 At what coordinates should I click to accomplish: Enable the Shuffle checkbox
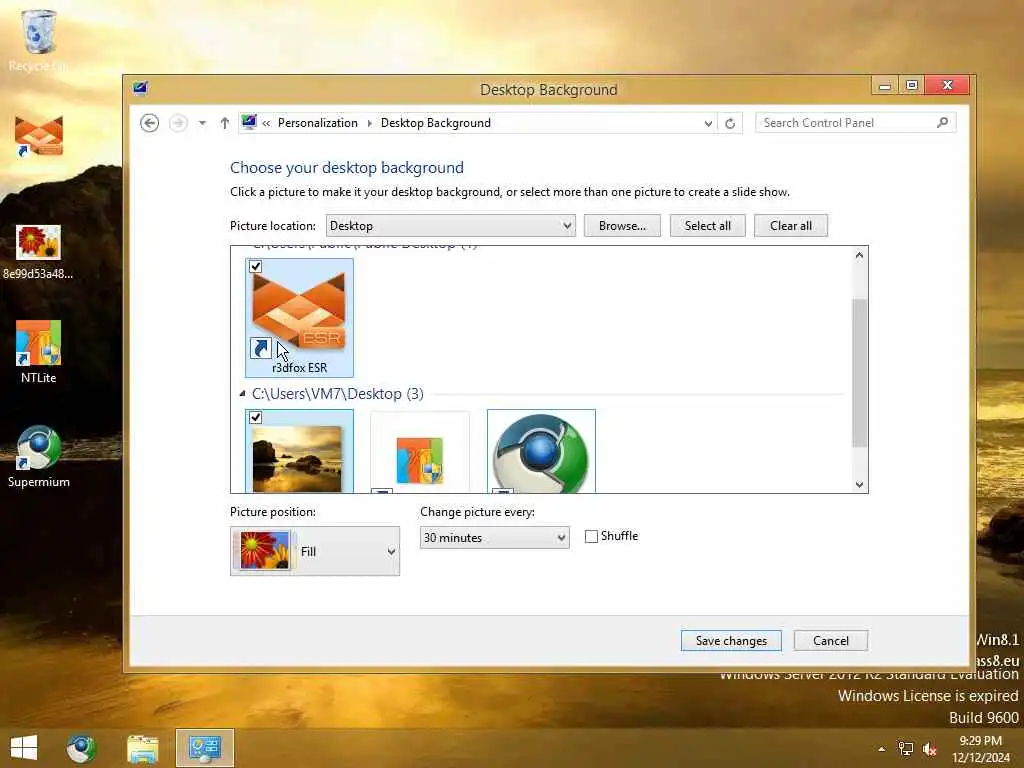tap(591, 536)
